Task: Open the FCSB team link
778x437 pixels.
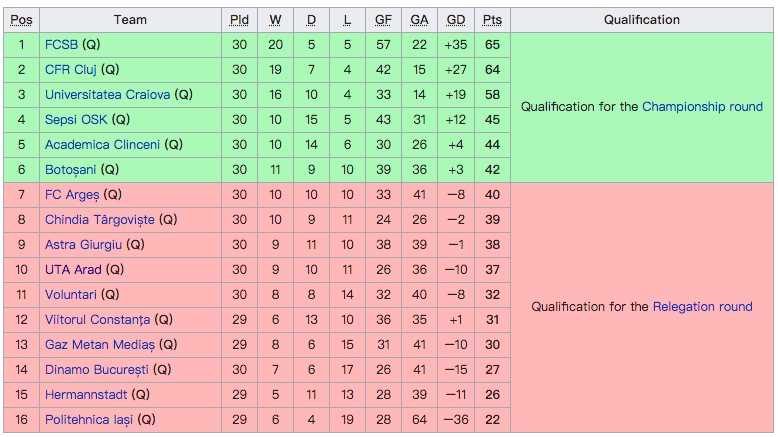Action: pos(61,45)
